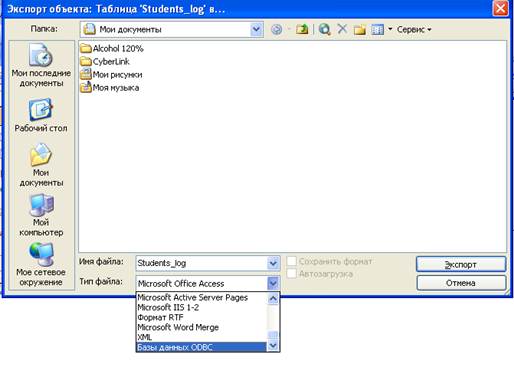Click the Students_log file name field
Viewport: 514px width, 365px height.
[201, 263]
